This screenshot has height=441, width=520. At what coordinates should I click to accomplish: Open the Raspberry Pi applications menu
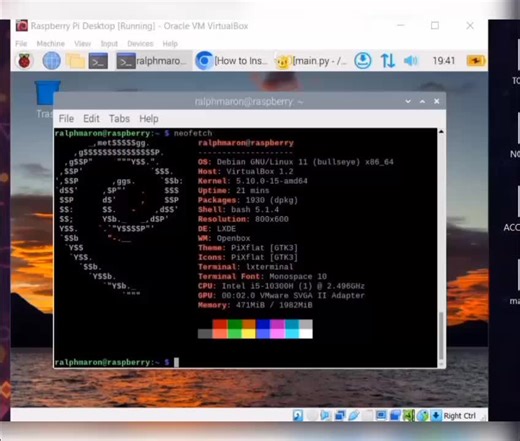24,61
